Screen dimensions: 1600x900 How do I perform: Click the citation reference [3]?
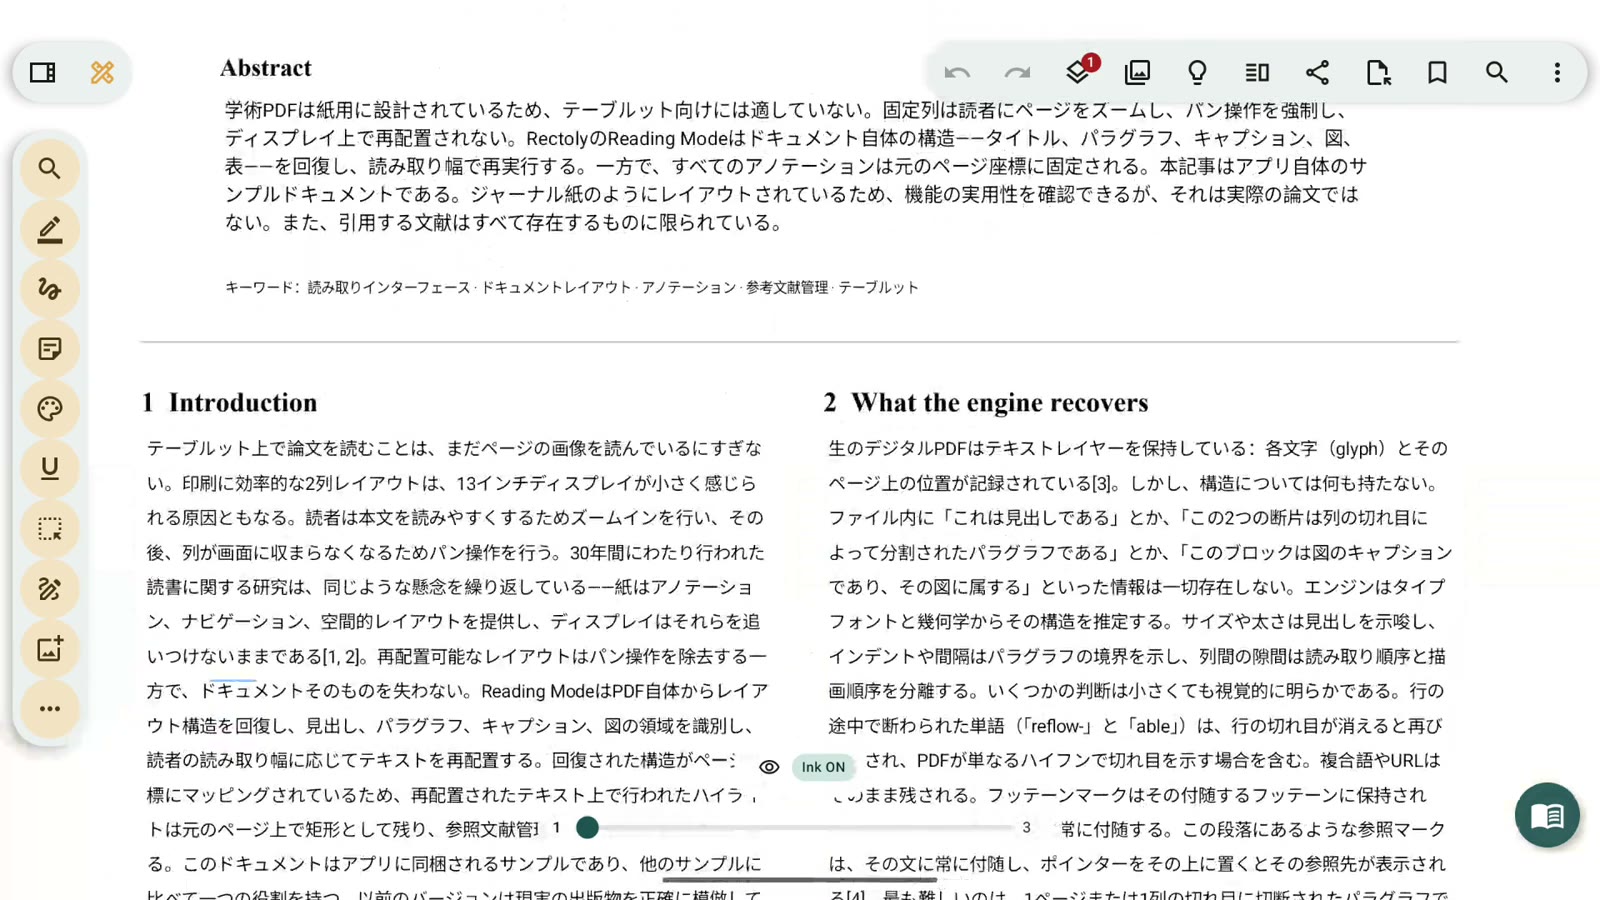point(1101,483)
